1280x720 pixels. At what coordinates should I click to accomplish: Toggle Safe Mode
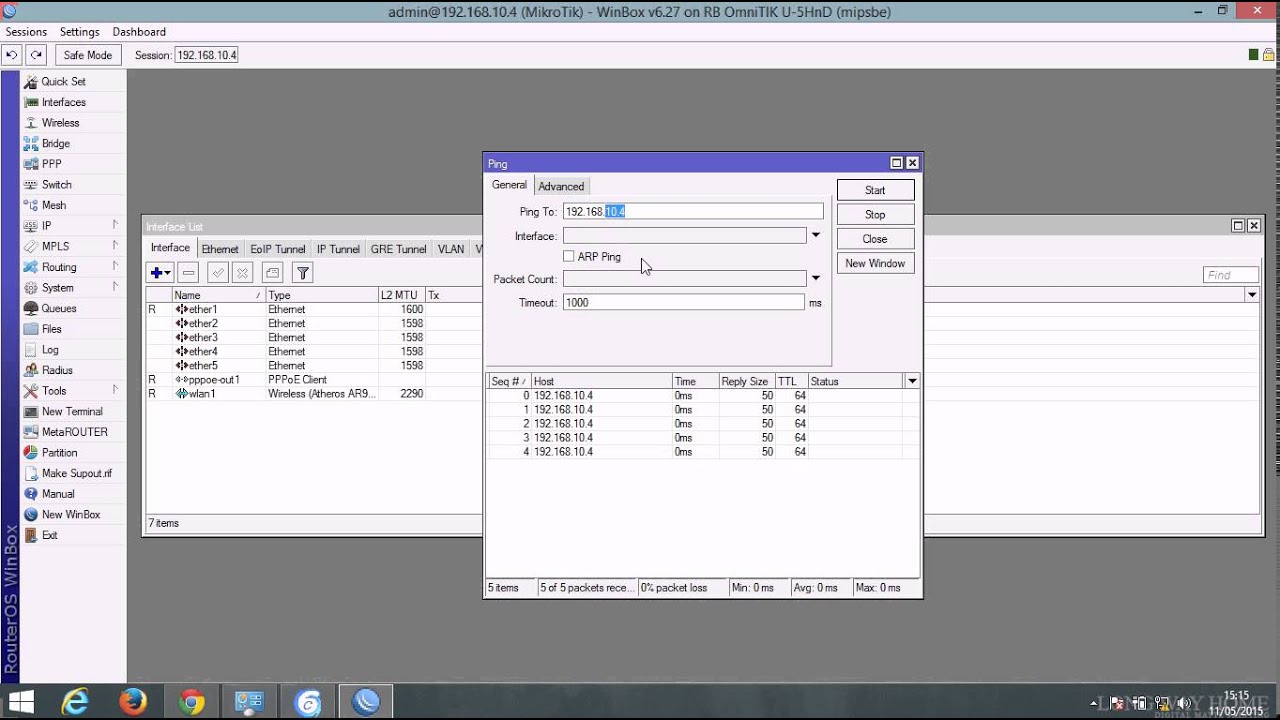[88, 55]
